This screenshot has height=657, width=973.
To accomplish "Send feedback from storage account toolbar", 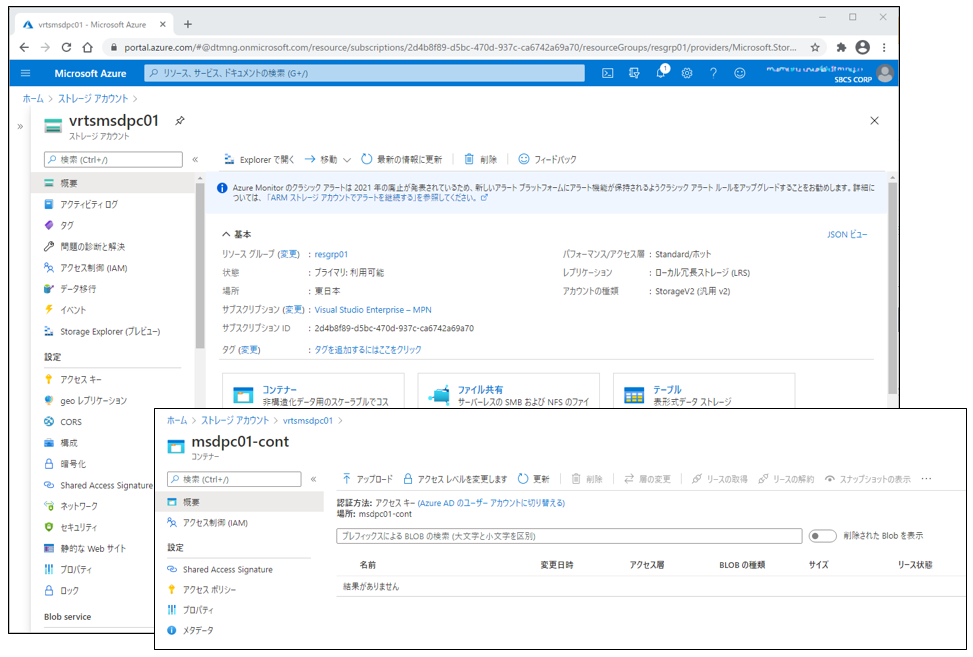I will [x=547, y=159].
